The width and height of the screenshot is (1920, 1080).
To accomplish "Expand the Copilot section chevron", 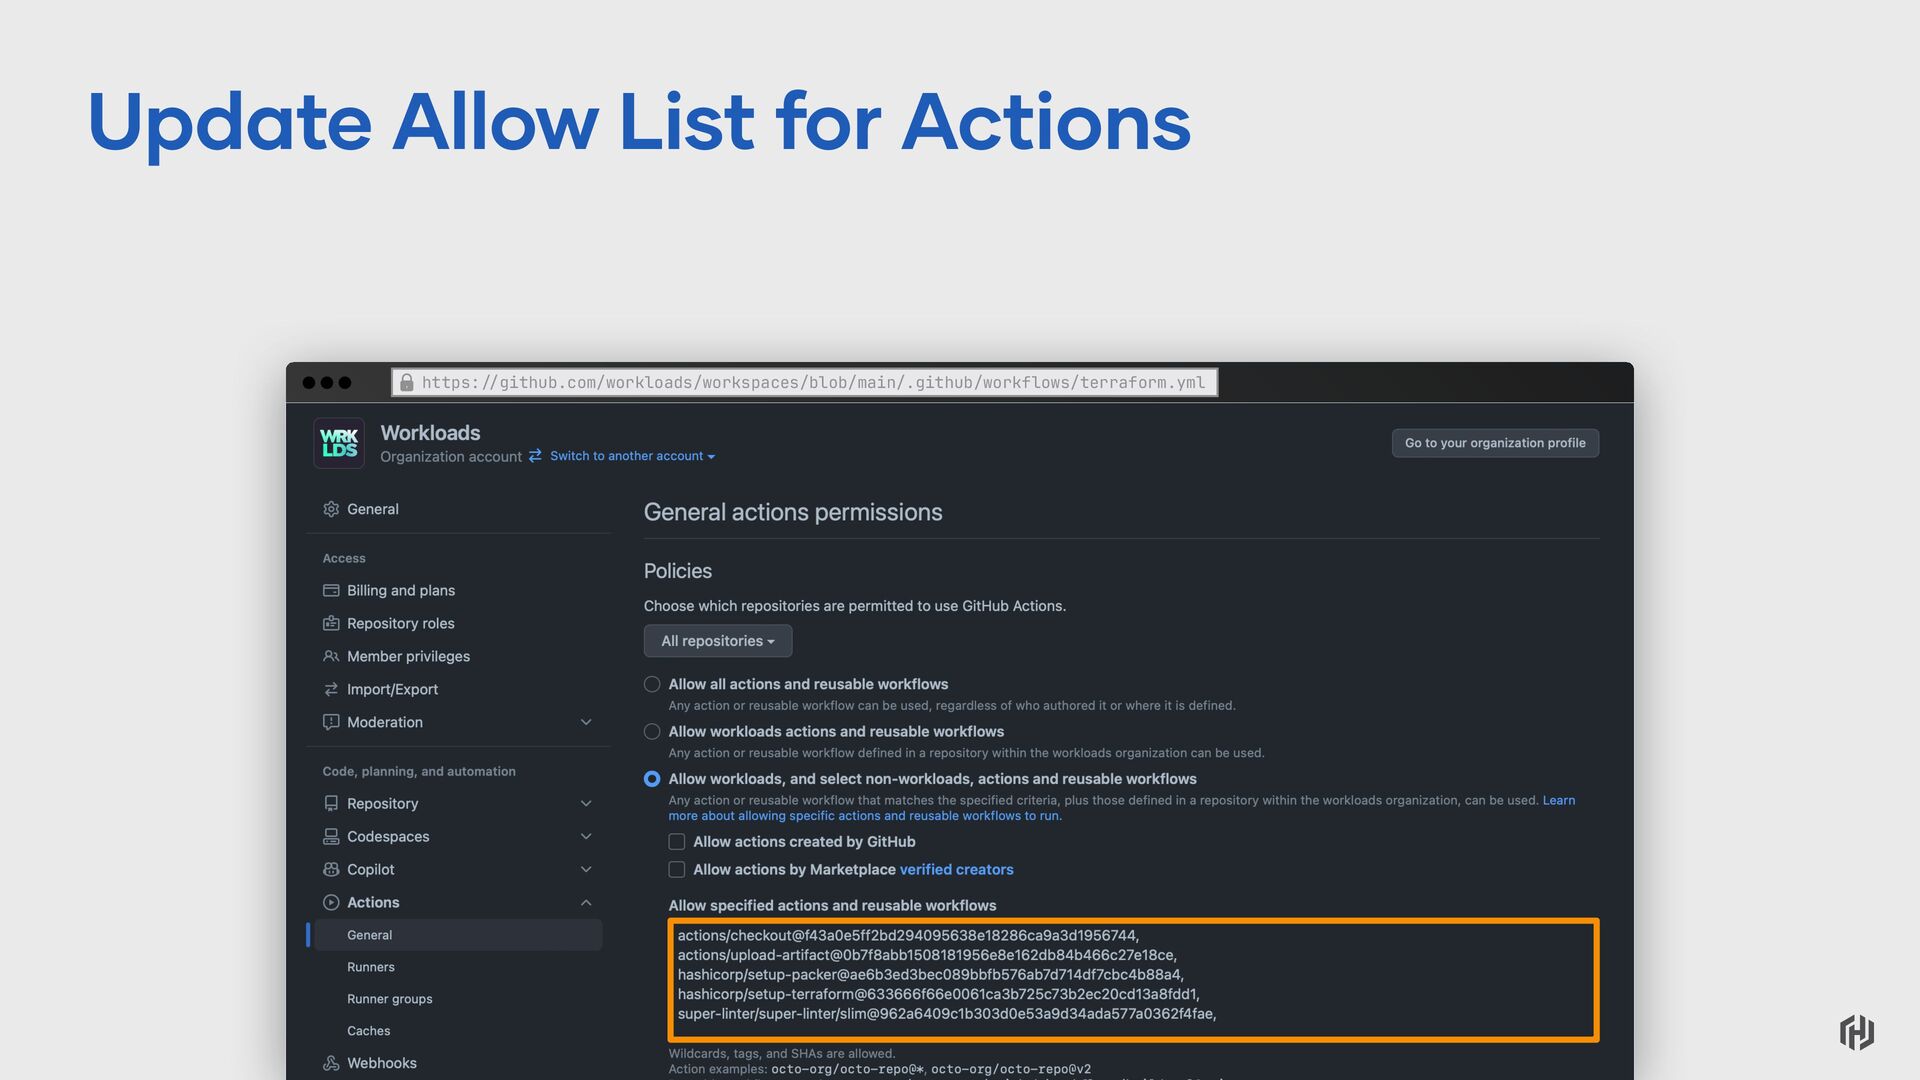I will coord(586,870).
